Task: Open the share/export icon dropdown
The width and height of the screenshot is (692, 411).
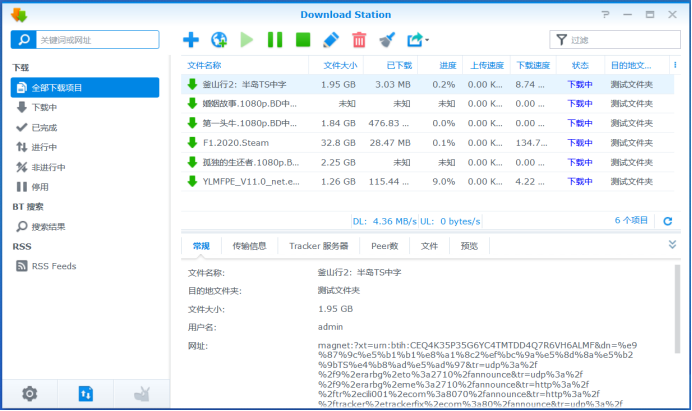Action: 417,40
